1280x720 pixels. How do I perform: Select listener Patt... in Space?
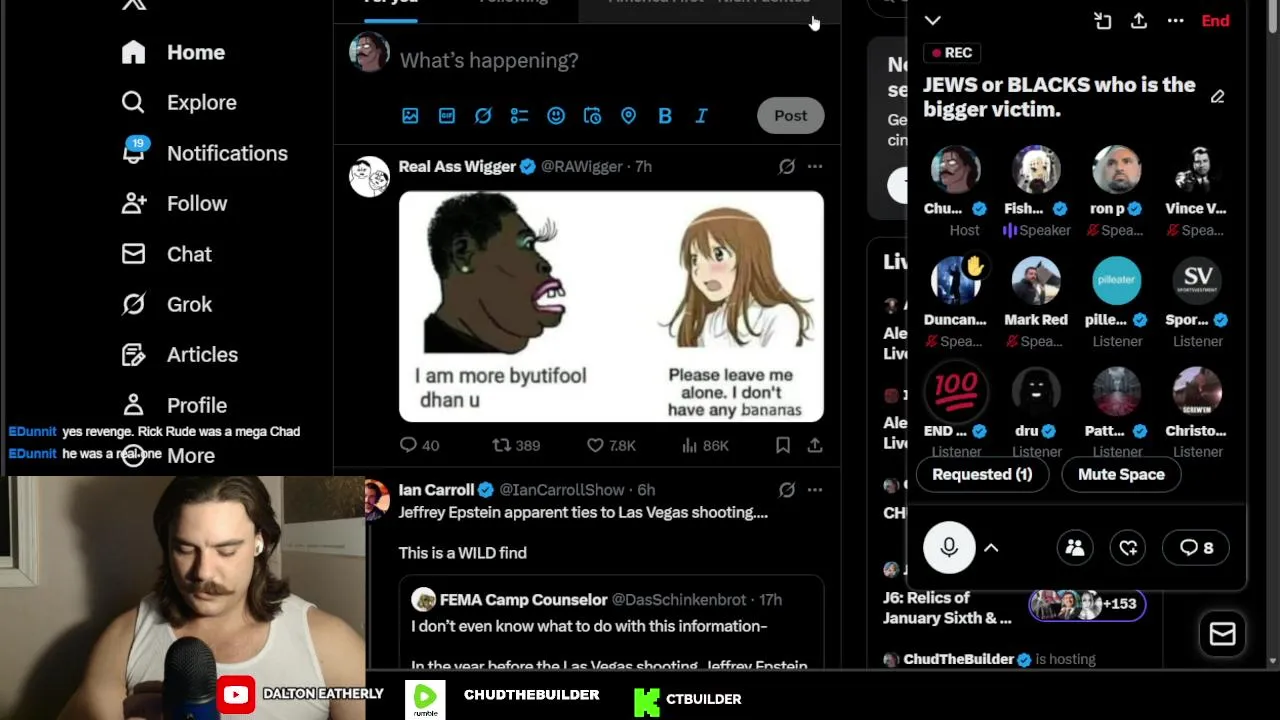point(1117,392)
